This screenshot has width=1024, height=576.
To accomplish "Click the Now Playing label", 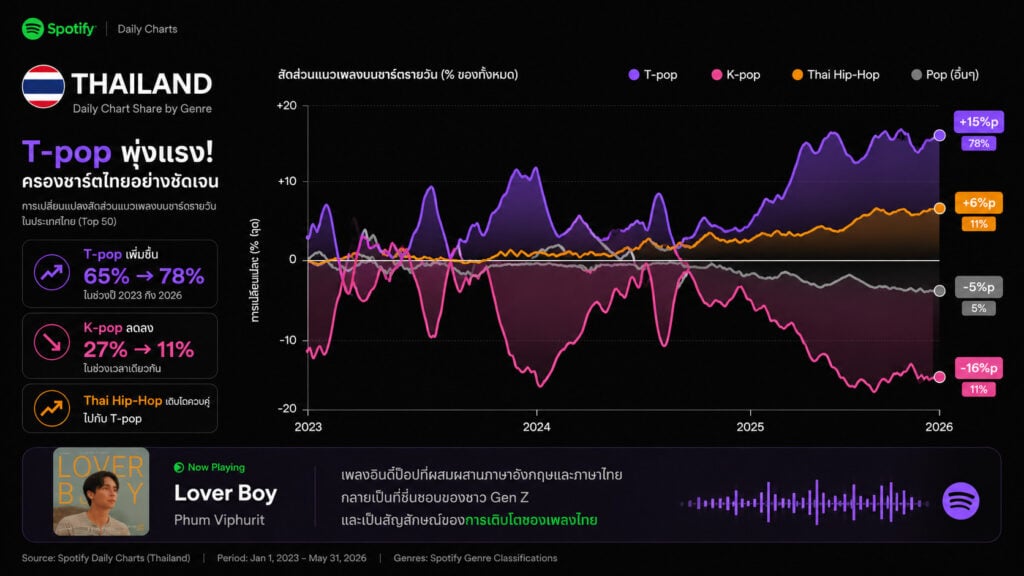I will pos(216,468).
